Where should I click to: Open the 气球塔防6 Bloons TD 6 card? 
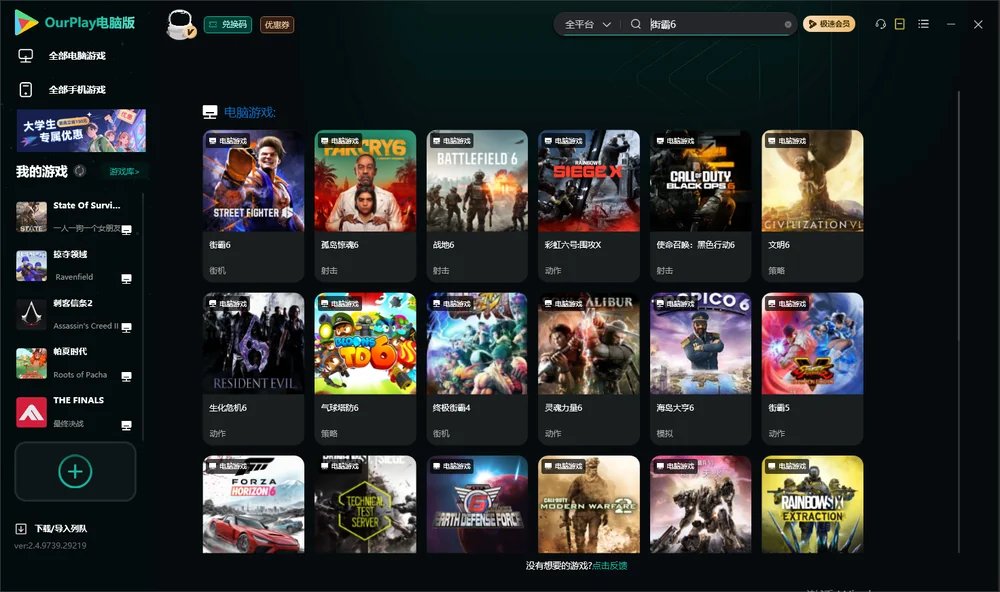(365, 369)
